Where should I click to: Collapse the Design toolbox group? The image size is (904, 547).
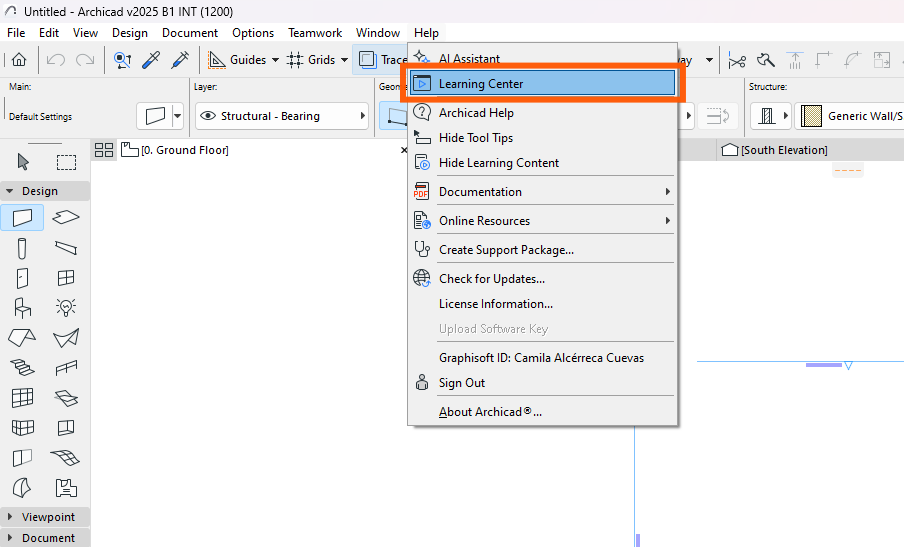[x=10, y=191]
